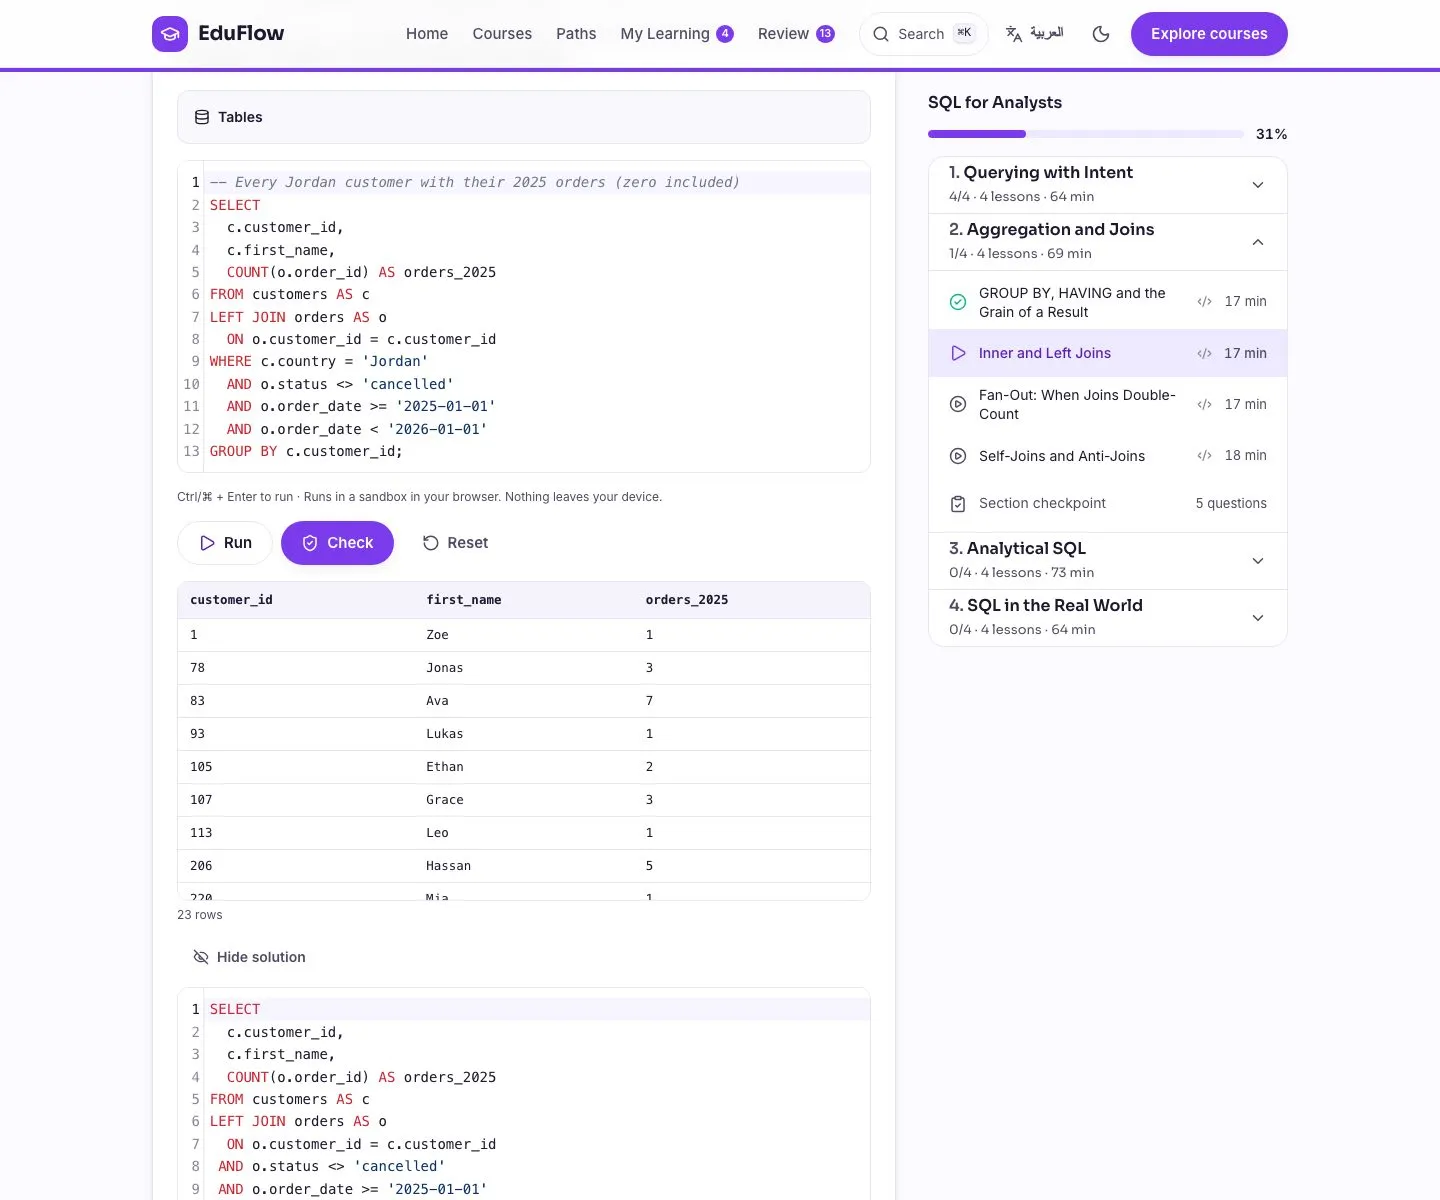Open the completed GROUP BY, HAVING lesson
This screenshot has width=1440, height=1200.
(x=1108, y=302)
